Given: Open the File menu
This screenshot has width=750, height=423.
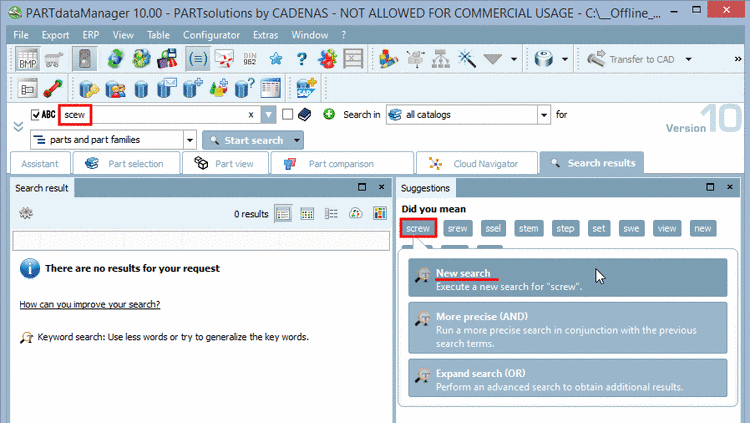Looking at the screenshot, I should [x=21, y=35].
